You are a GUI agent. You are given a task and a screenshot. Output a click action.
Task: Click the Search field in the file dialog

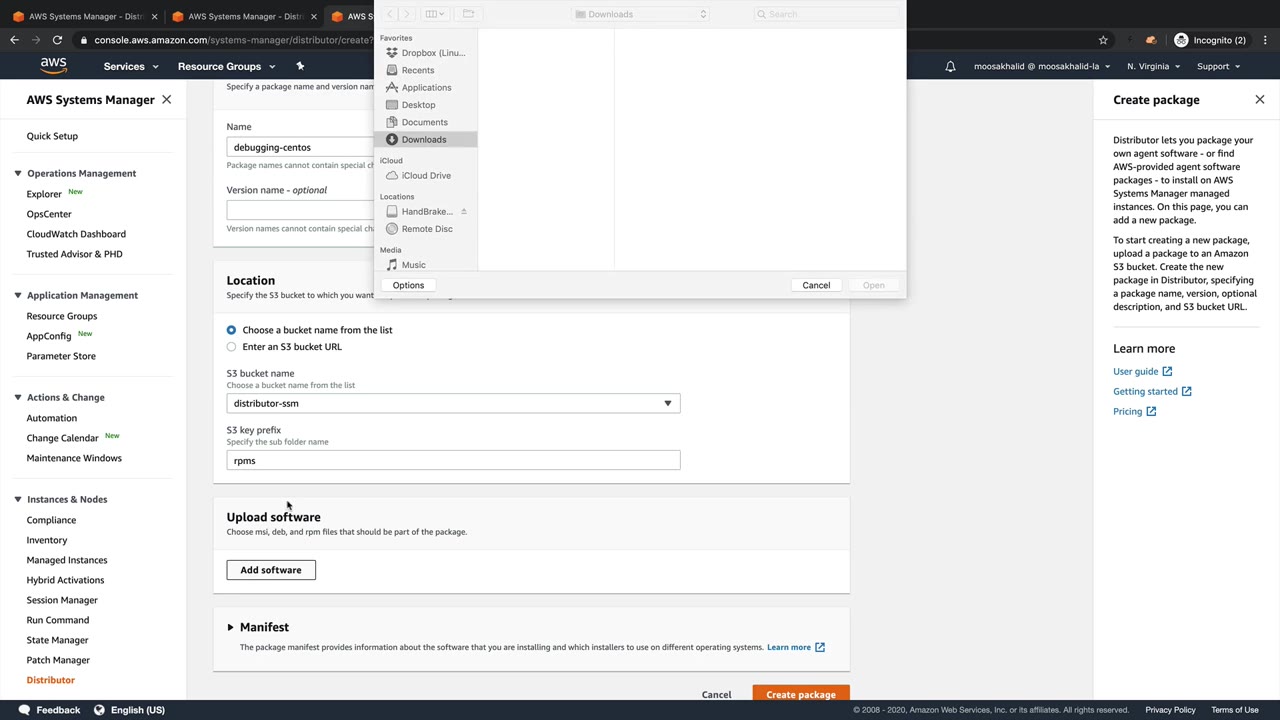pos(825,14)
